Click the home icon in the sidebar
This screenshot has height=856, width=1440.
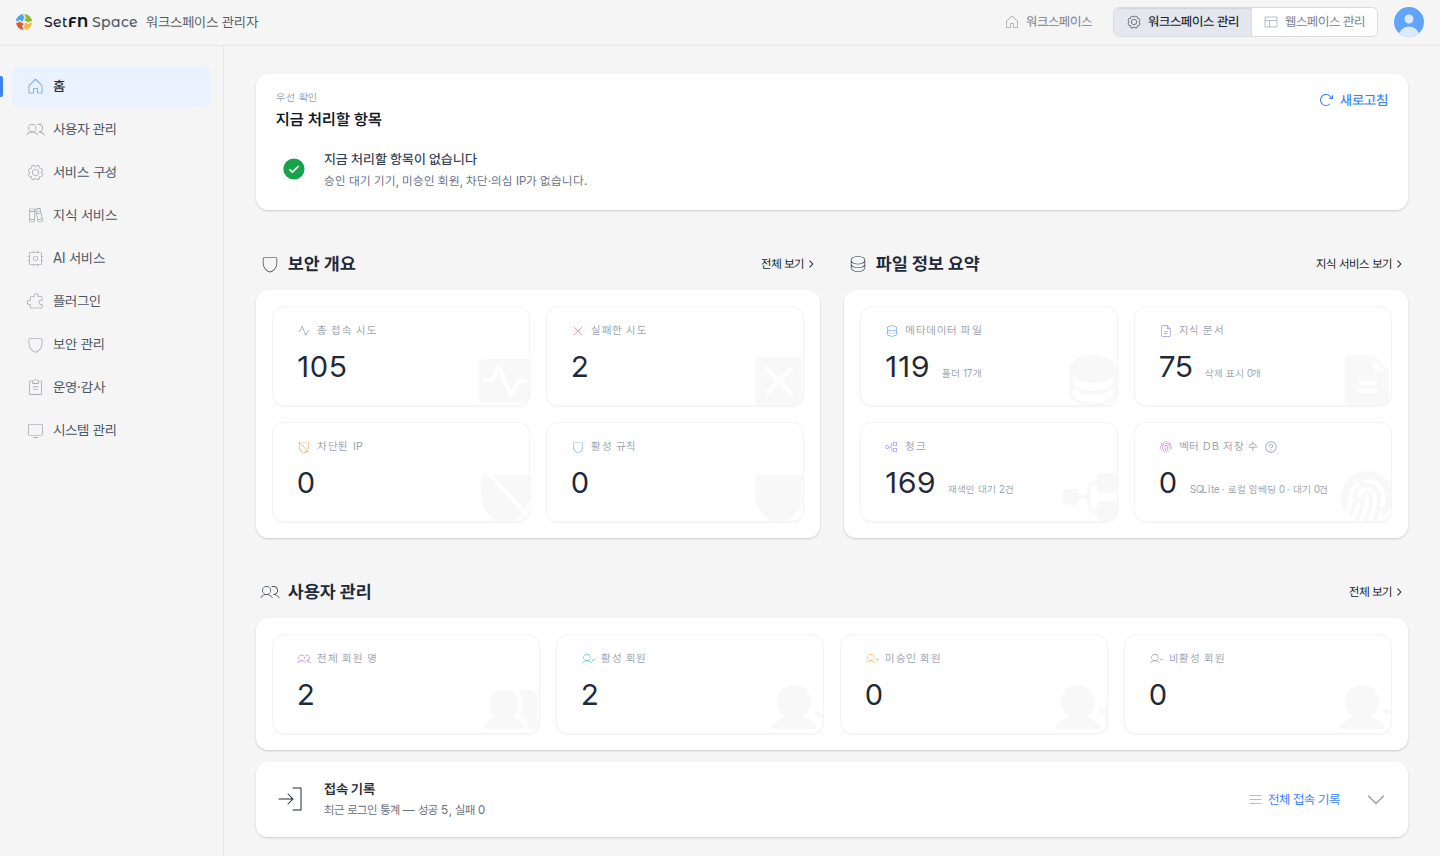35,86
